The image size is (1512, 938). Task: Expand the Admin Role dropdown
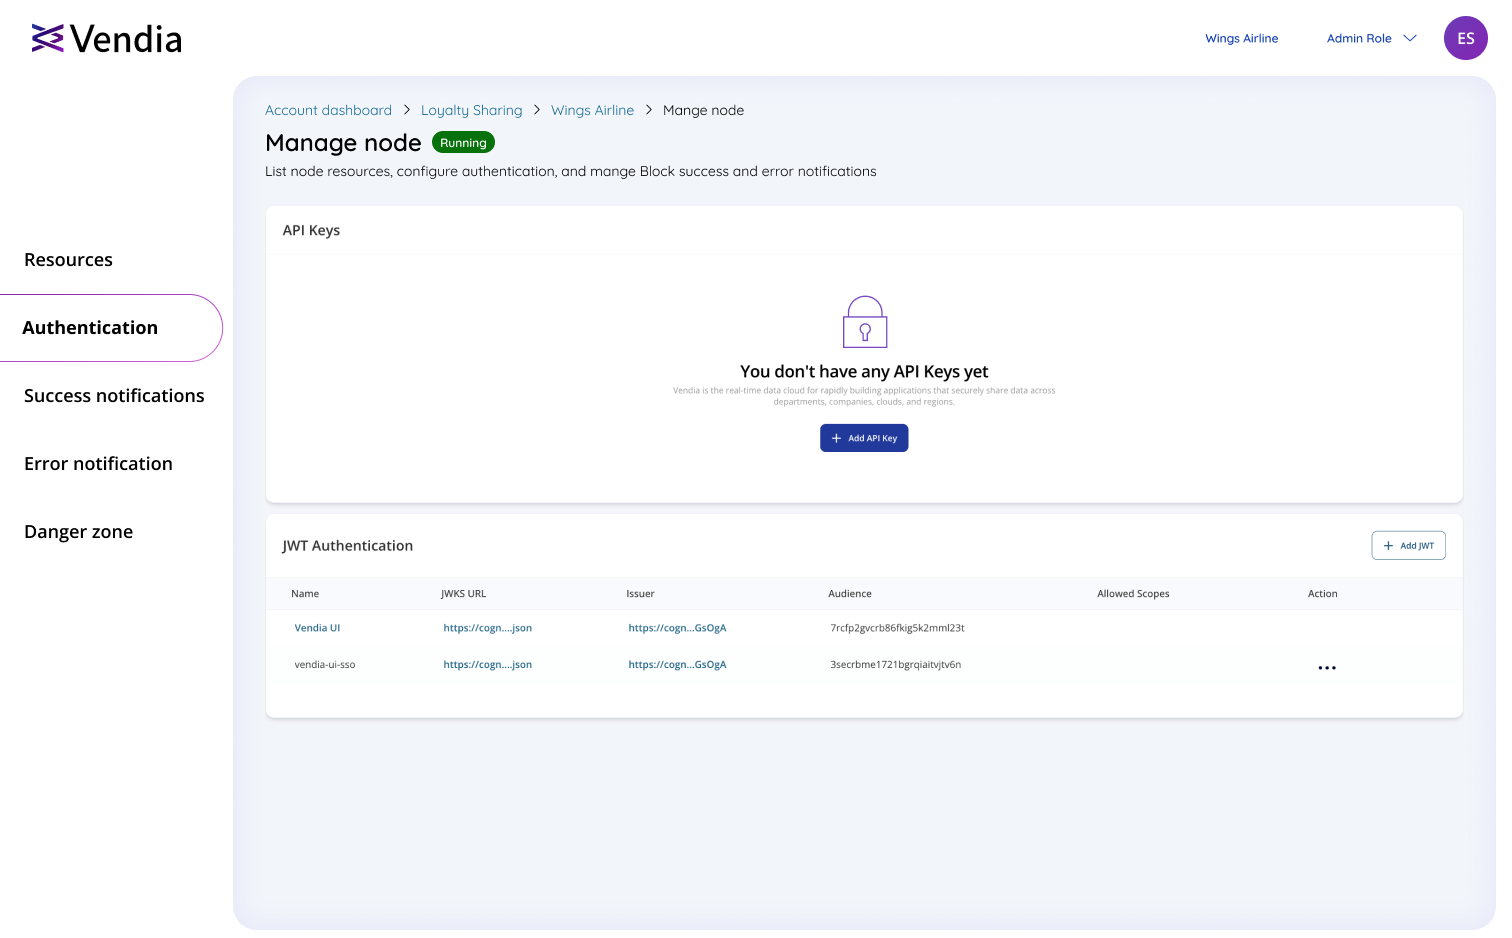(x=1371, y=38)
